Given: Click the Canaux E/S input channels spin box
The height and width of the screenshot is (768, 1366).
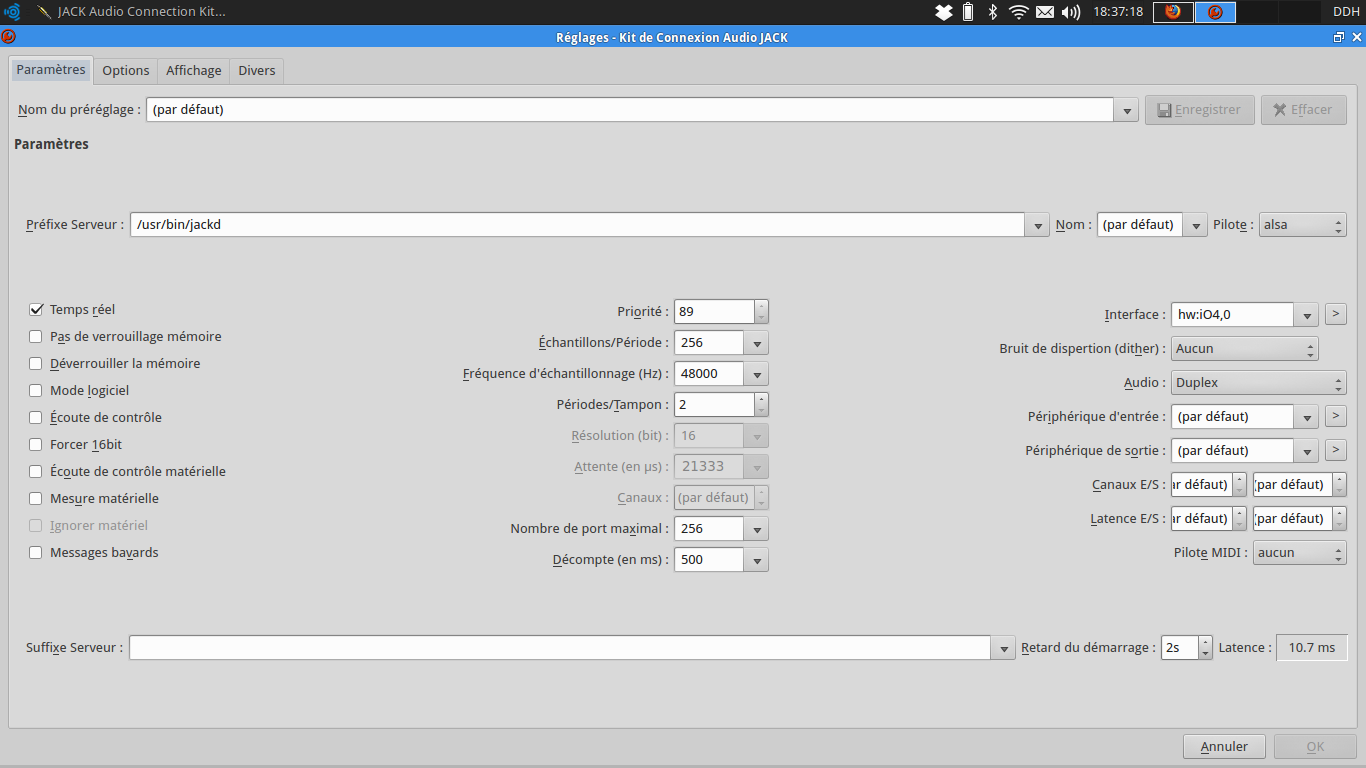Looking at the screenshot, I should (x=1209, y=485).
